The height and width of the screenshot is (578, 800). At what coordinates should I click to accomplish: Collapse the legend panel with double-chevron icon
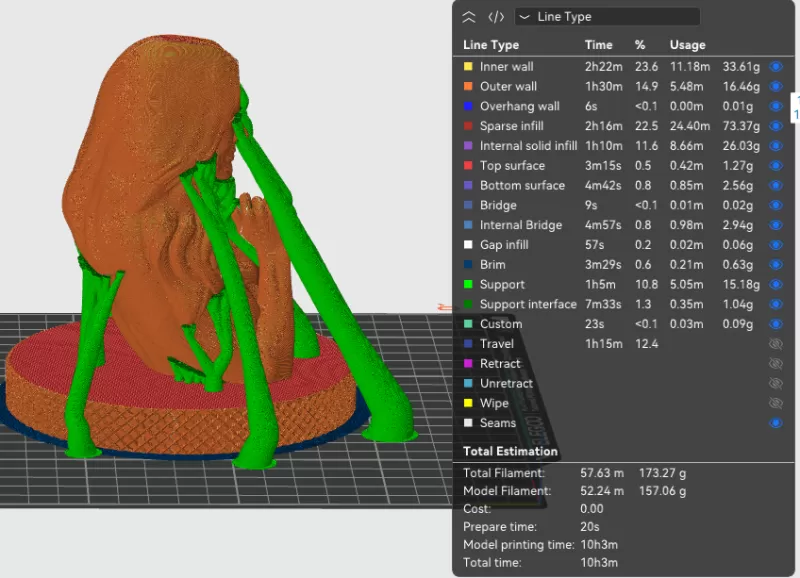tap(469, 17)
